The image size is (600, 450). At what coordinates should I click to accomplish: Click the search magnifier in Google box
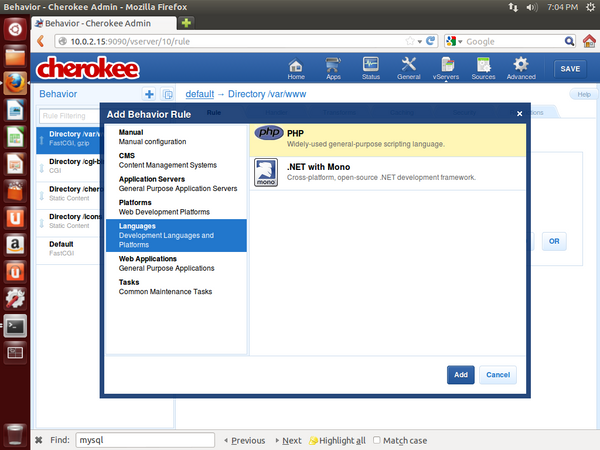(569, 41)
